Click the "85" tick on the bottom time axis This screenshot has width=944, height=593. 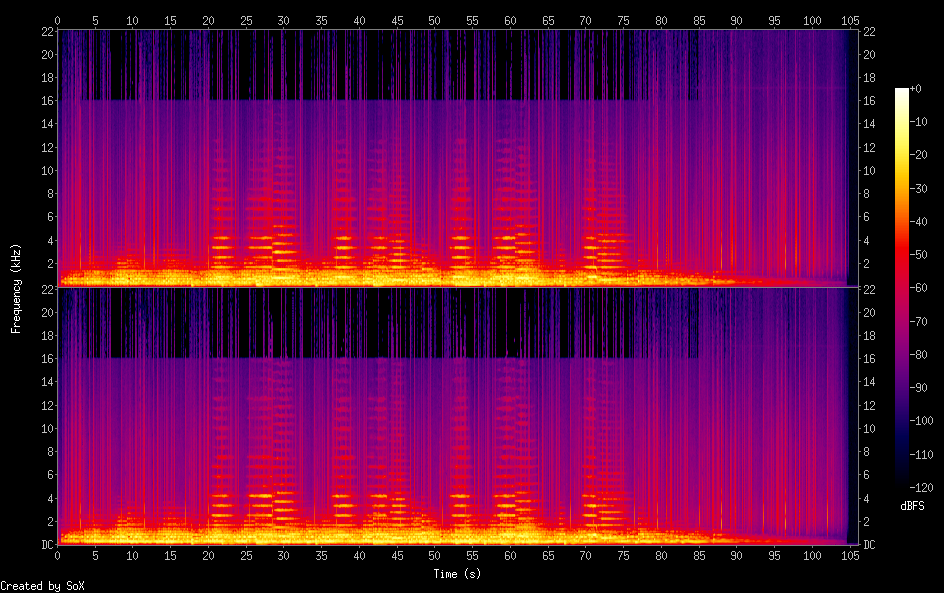699,555
